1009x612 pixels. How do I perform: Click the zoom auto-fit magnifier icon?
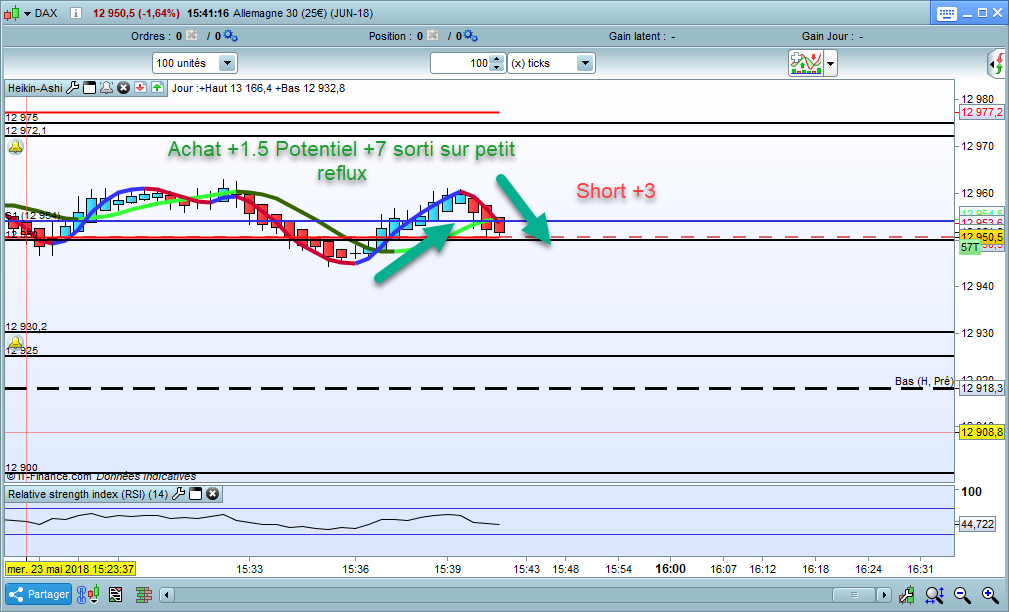tap(934, 595)
